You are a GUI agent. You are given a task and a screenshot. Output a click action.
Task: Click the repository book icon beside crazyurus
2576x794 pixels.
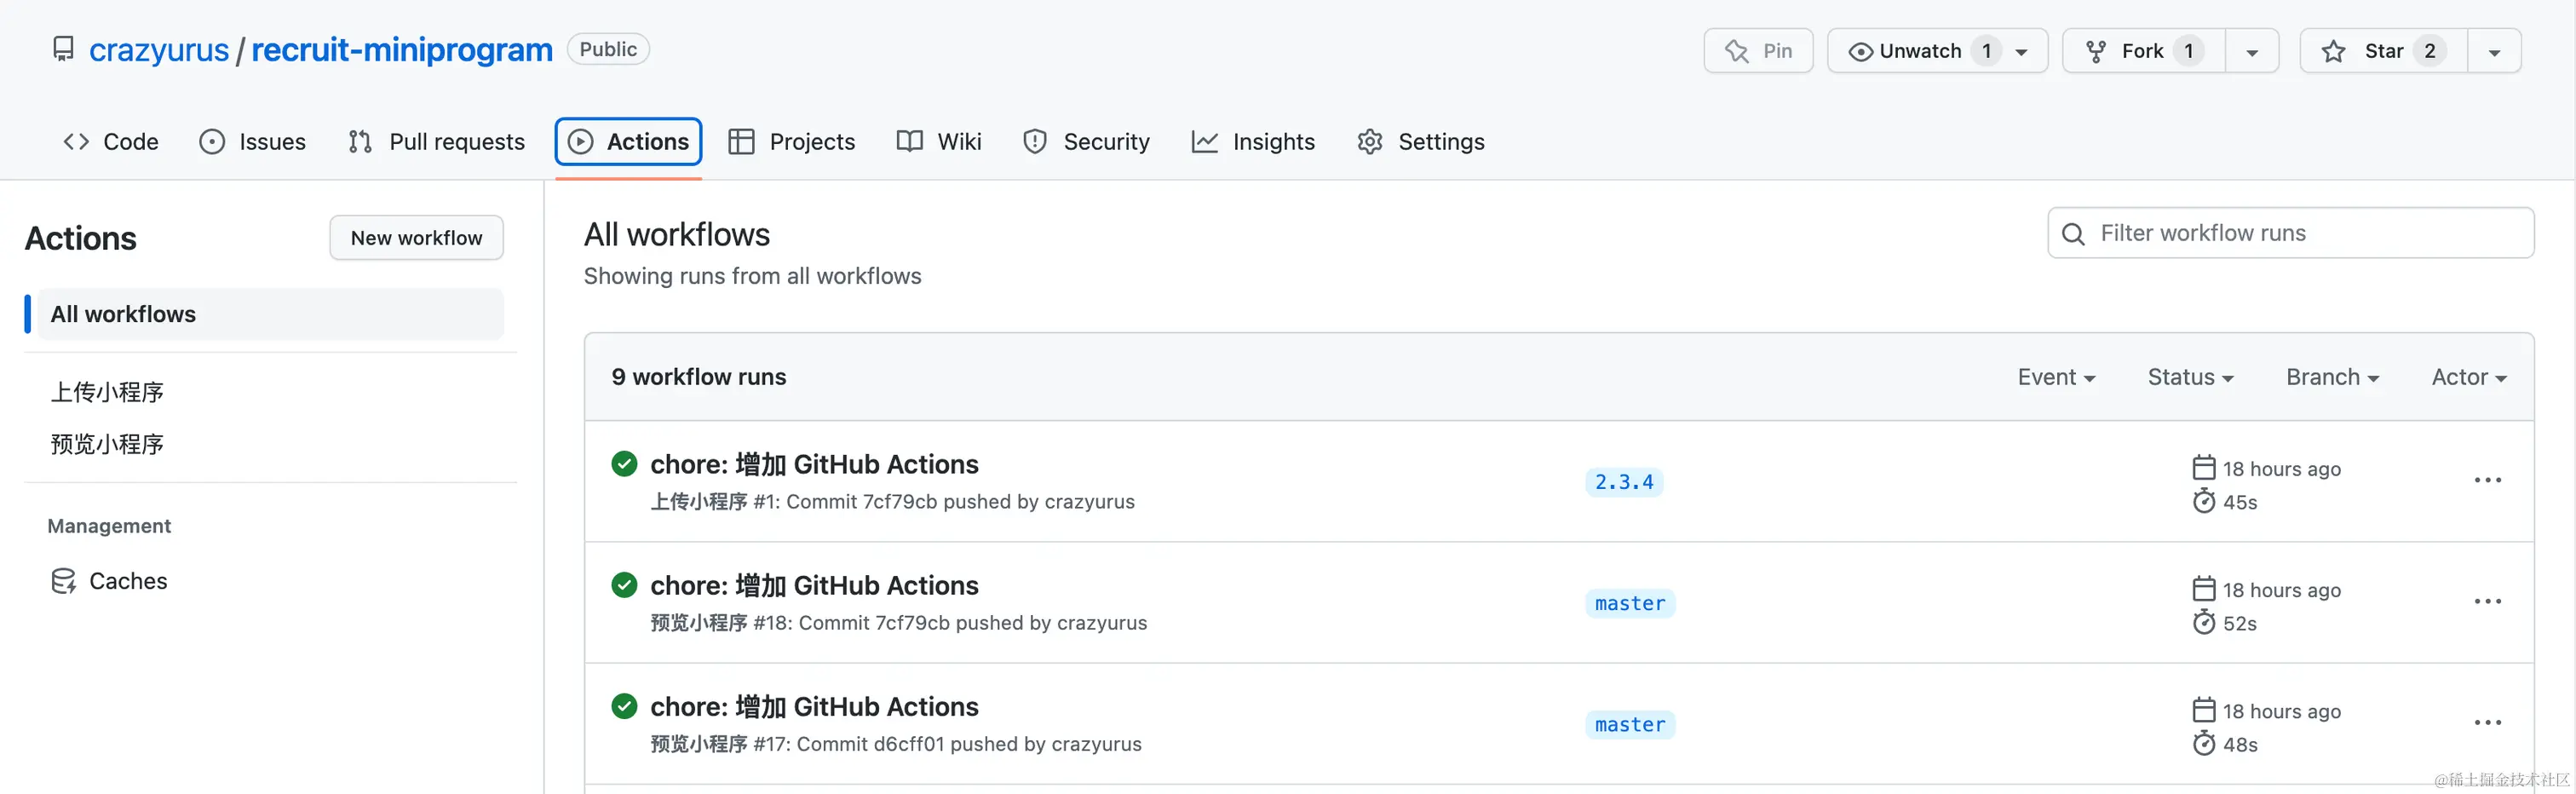click(x=63, y=49)
